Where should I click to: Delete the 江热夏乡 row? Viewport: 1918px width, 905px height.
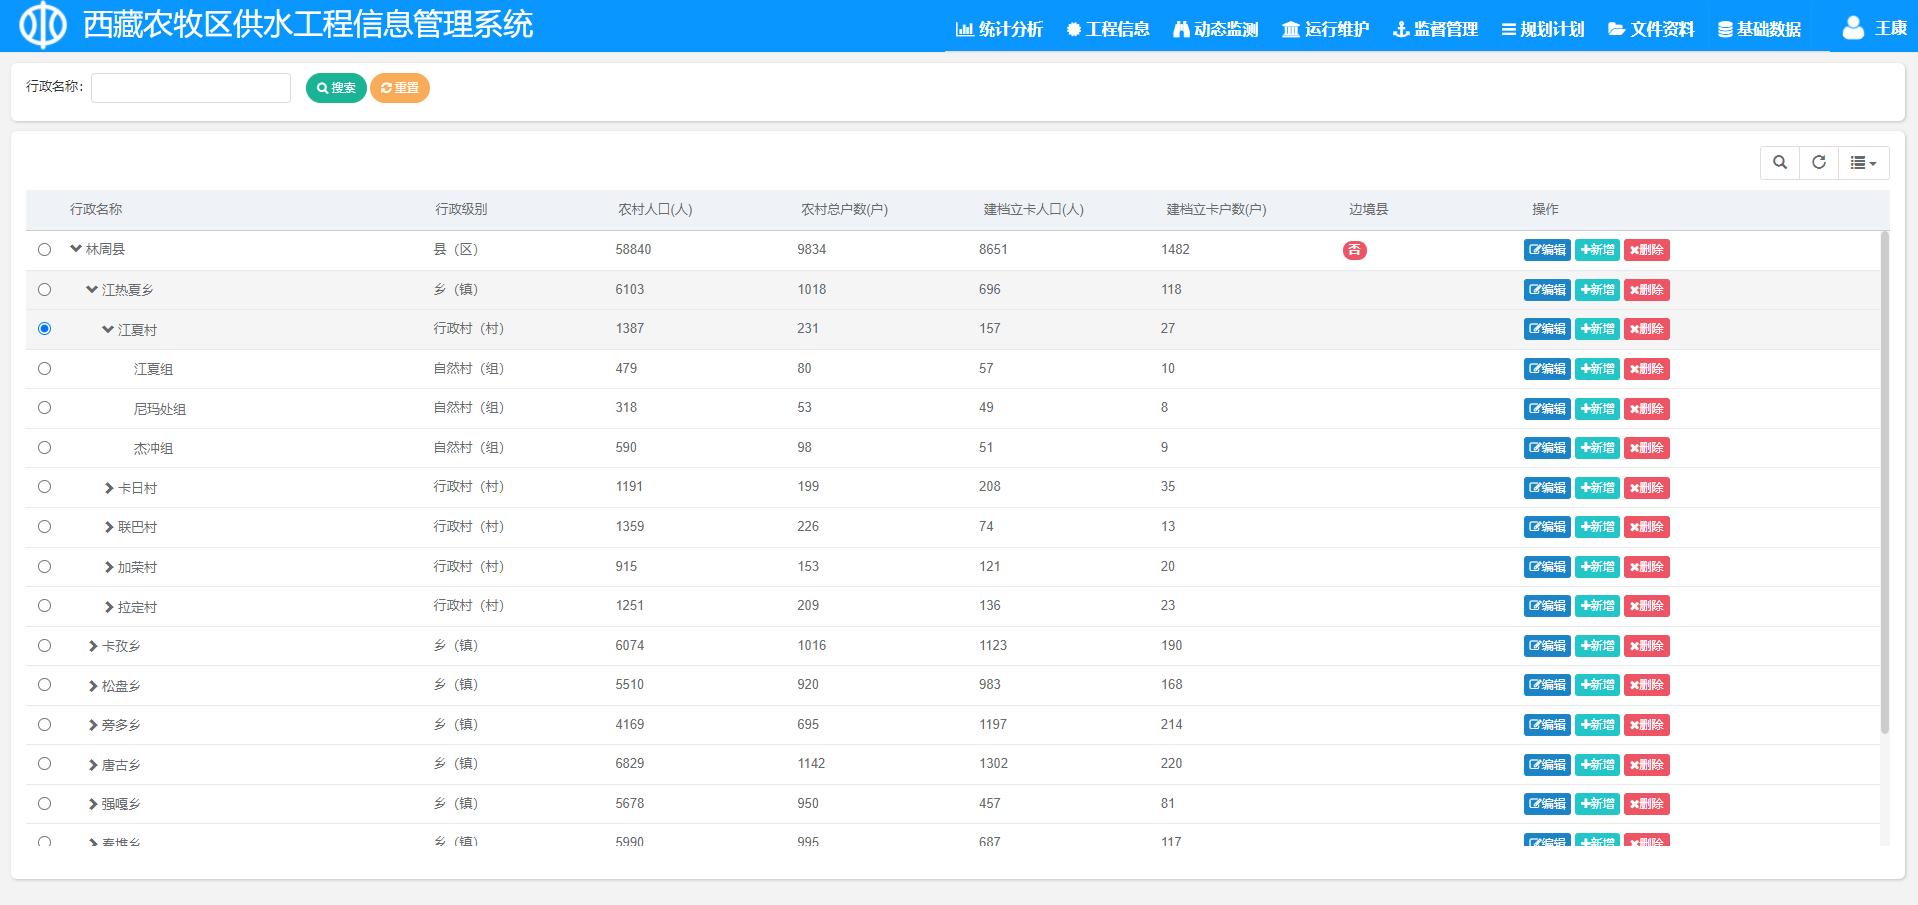point(1646,290)
